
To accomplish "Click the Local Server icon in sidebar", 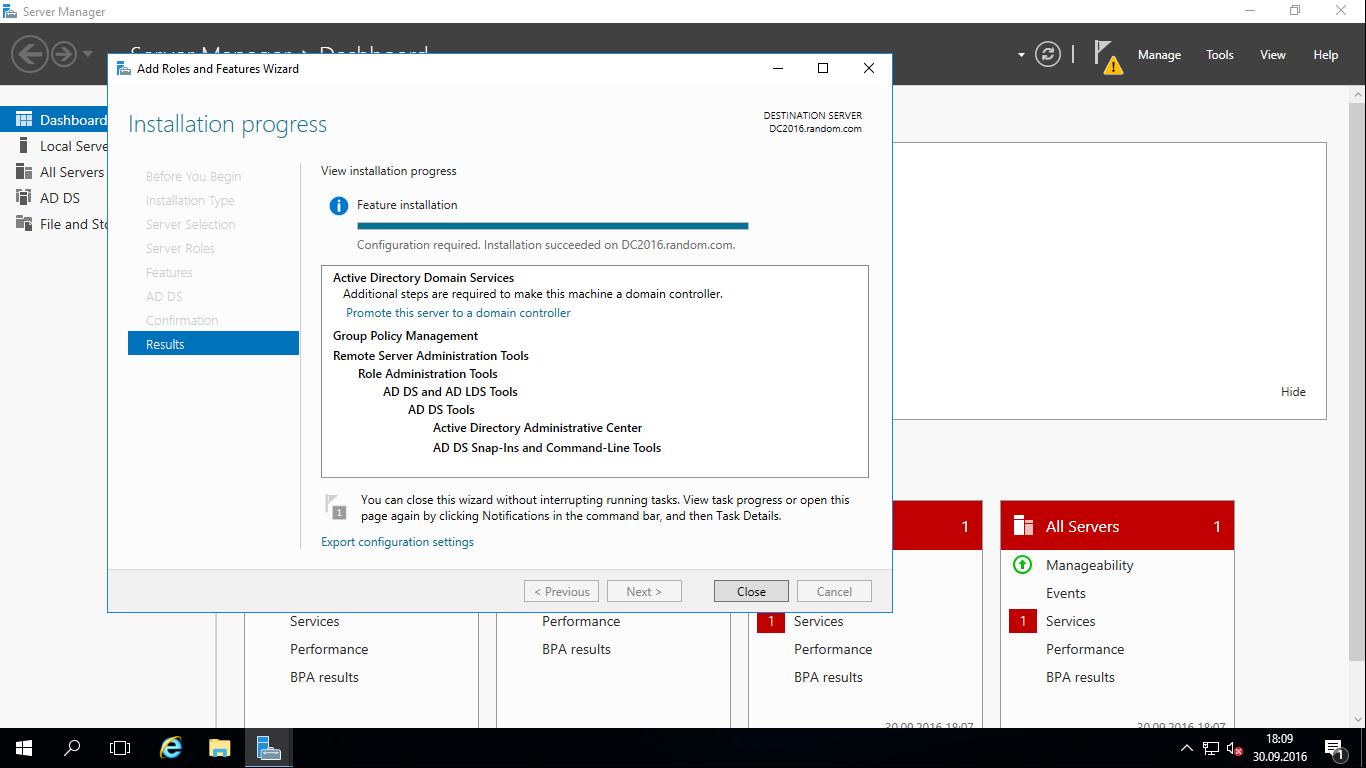I will point(24,146).
